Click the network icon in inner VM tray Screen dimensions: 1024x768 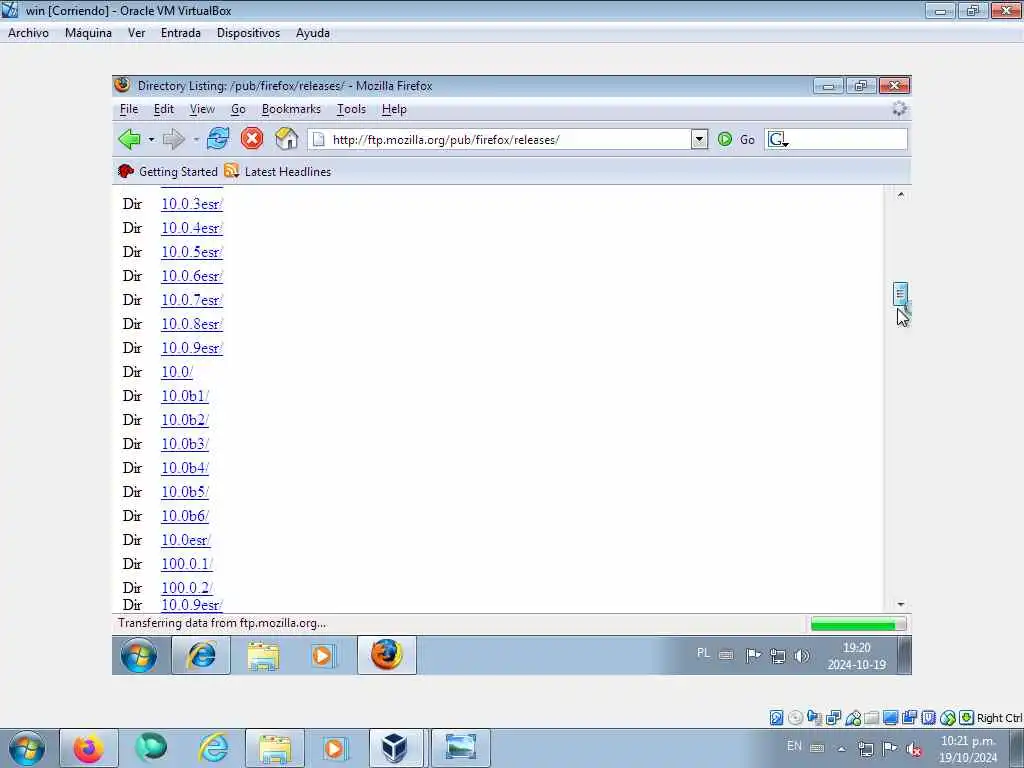click(x=777, y=656)
